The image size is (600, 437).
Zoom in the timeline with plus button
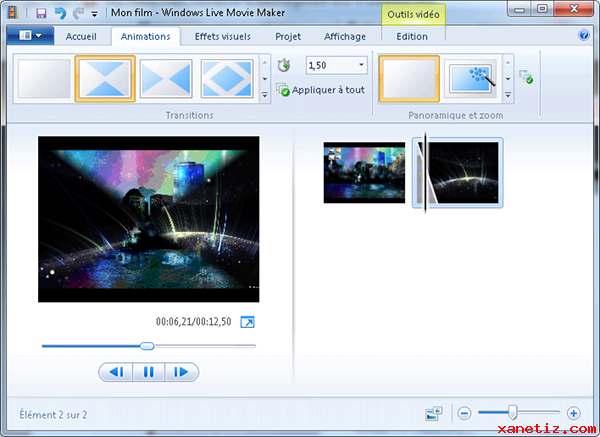573,414
